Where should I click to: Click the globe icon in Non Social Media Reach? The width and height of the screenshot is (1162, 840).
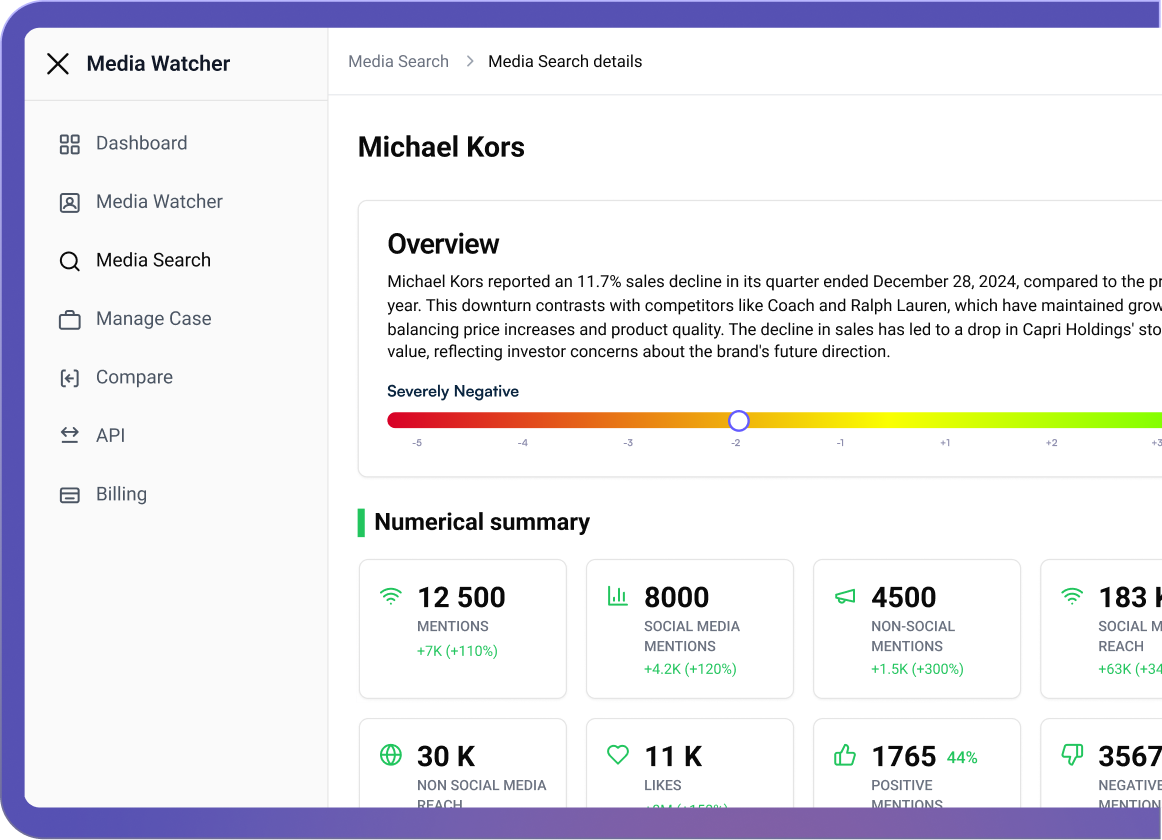[391, 755]
